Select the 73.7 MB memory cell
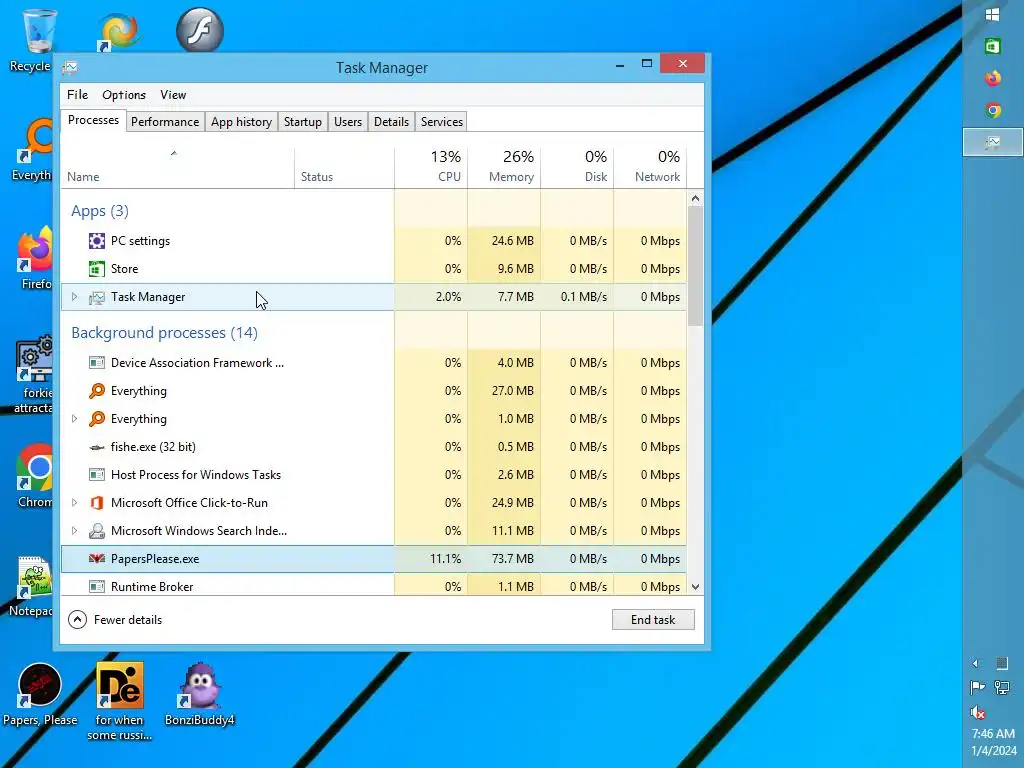Viewport: 1024px width, 768px height. tap(504, 559)
